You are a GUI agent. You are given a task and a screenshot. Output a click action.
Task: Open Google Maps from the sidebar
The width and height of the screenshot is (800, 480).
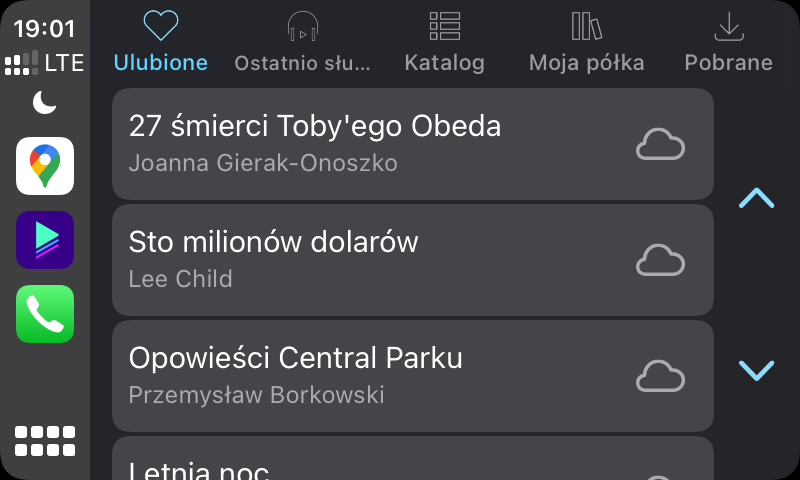pos(45,165)
